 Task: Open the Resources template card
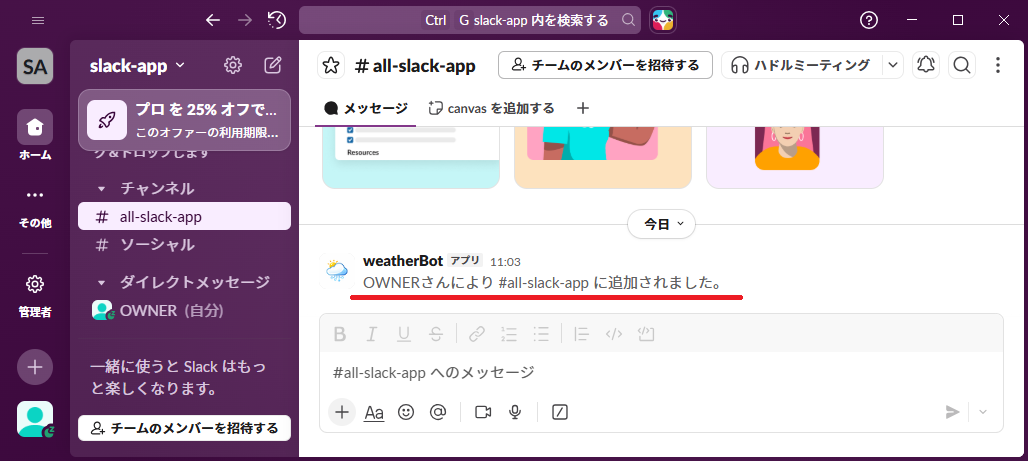coord(411,157)
